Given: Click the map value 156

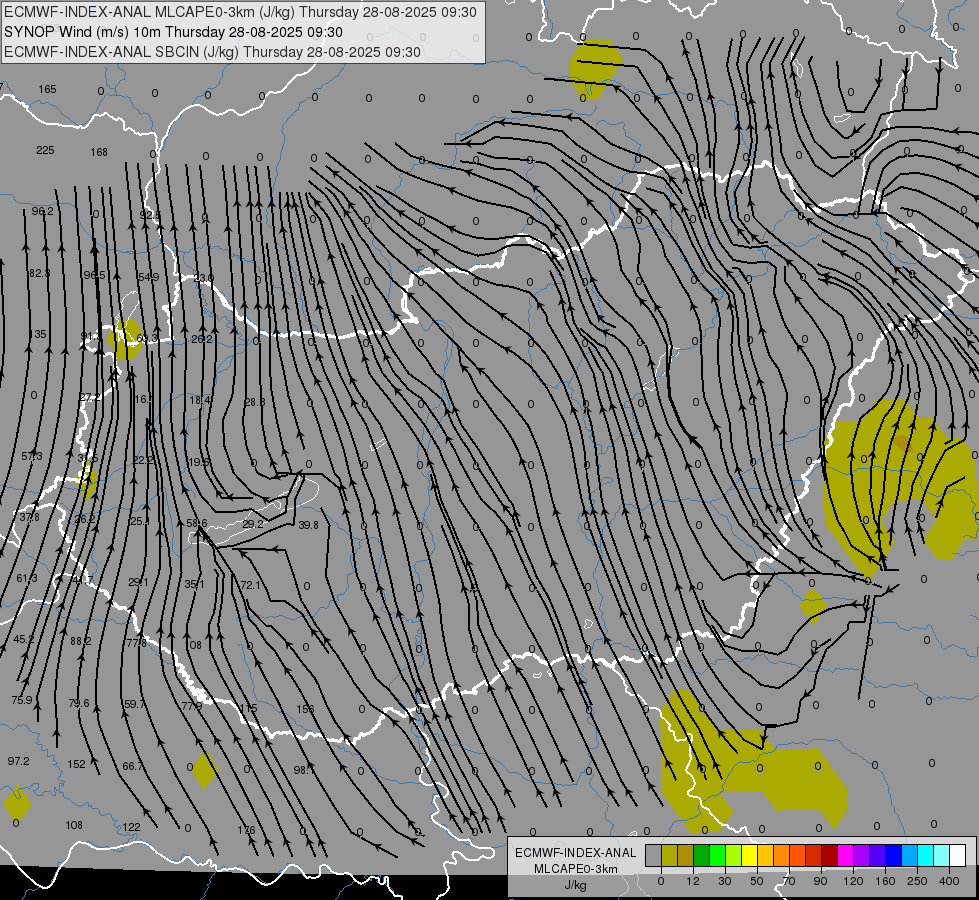Looking at the screenshot, I should [305, 709].
